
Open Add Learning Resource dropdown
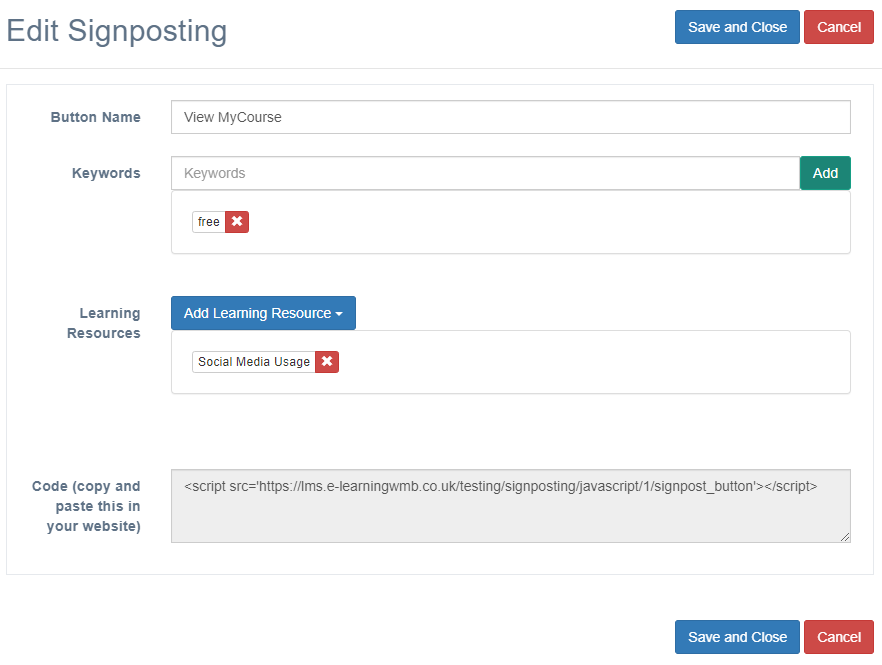coord(263,313)
